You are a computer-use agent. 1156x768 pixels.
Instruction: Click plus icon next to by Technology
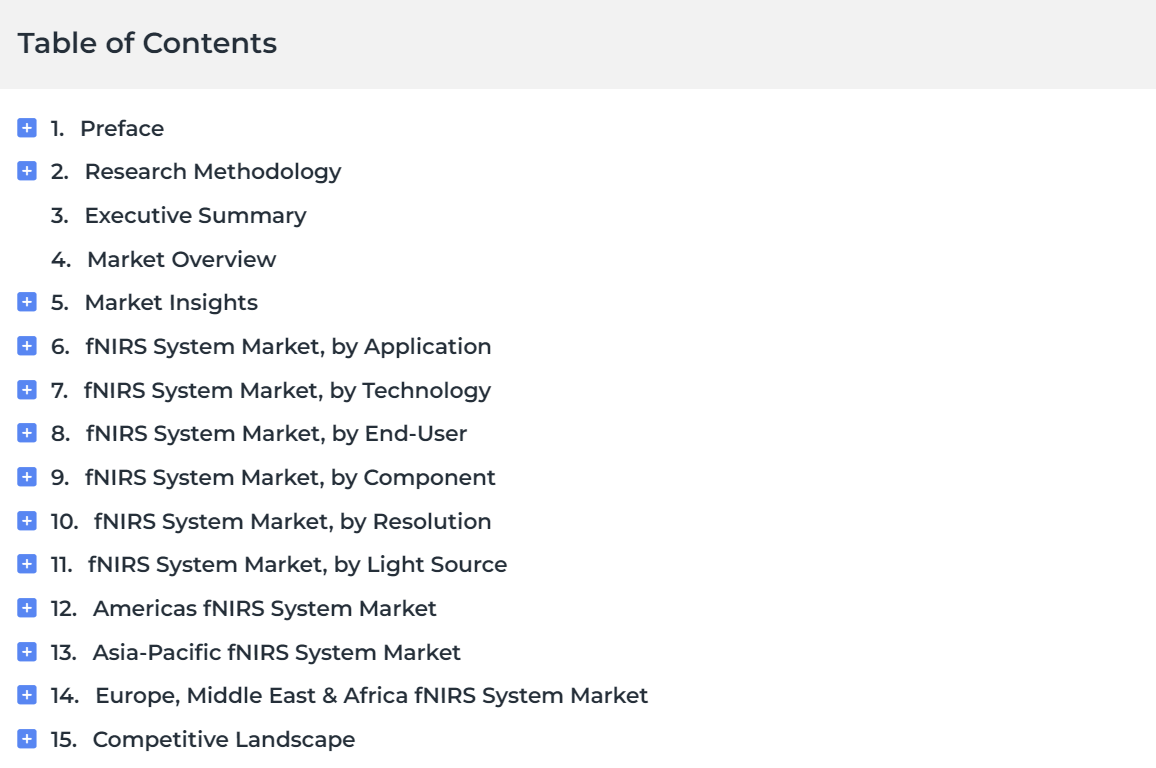pyautogui.click(x=27, y=389)
